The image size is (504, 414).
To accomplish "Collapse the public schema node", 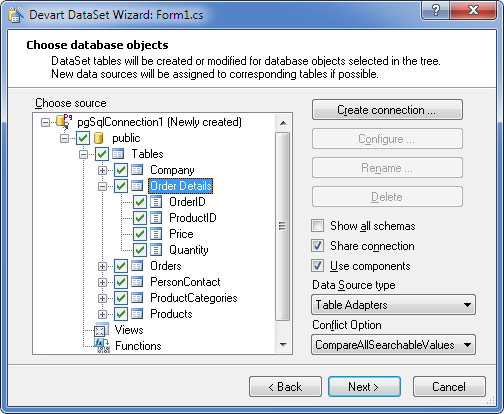I will click(x=64, y=138).
